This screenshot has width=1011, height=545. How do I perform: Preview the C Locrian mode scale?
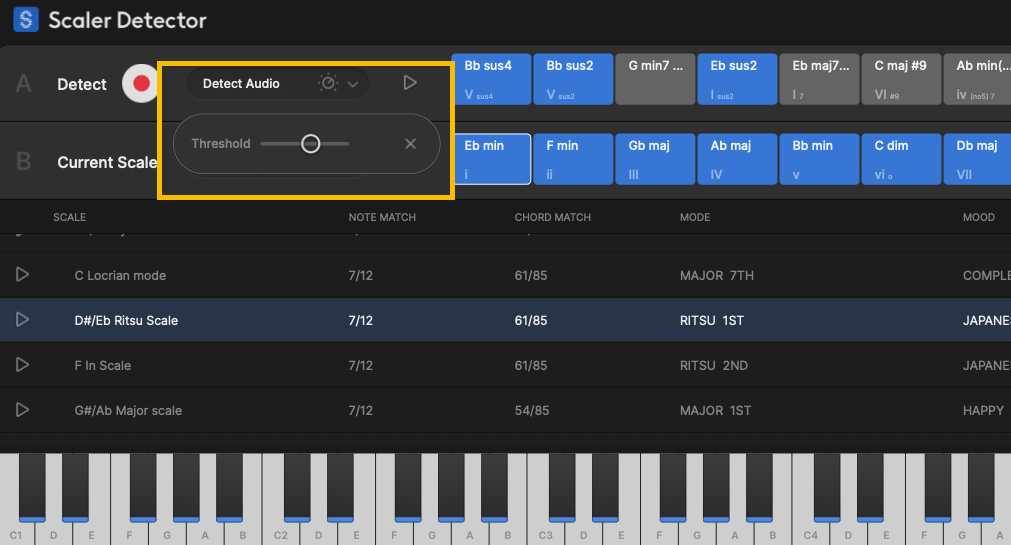(x=22, y=275)
